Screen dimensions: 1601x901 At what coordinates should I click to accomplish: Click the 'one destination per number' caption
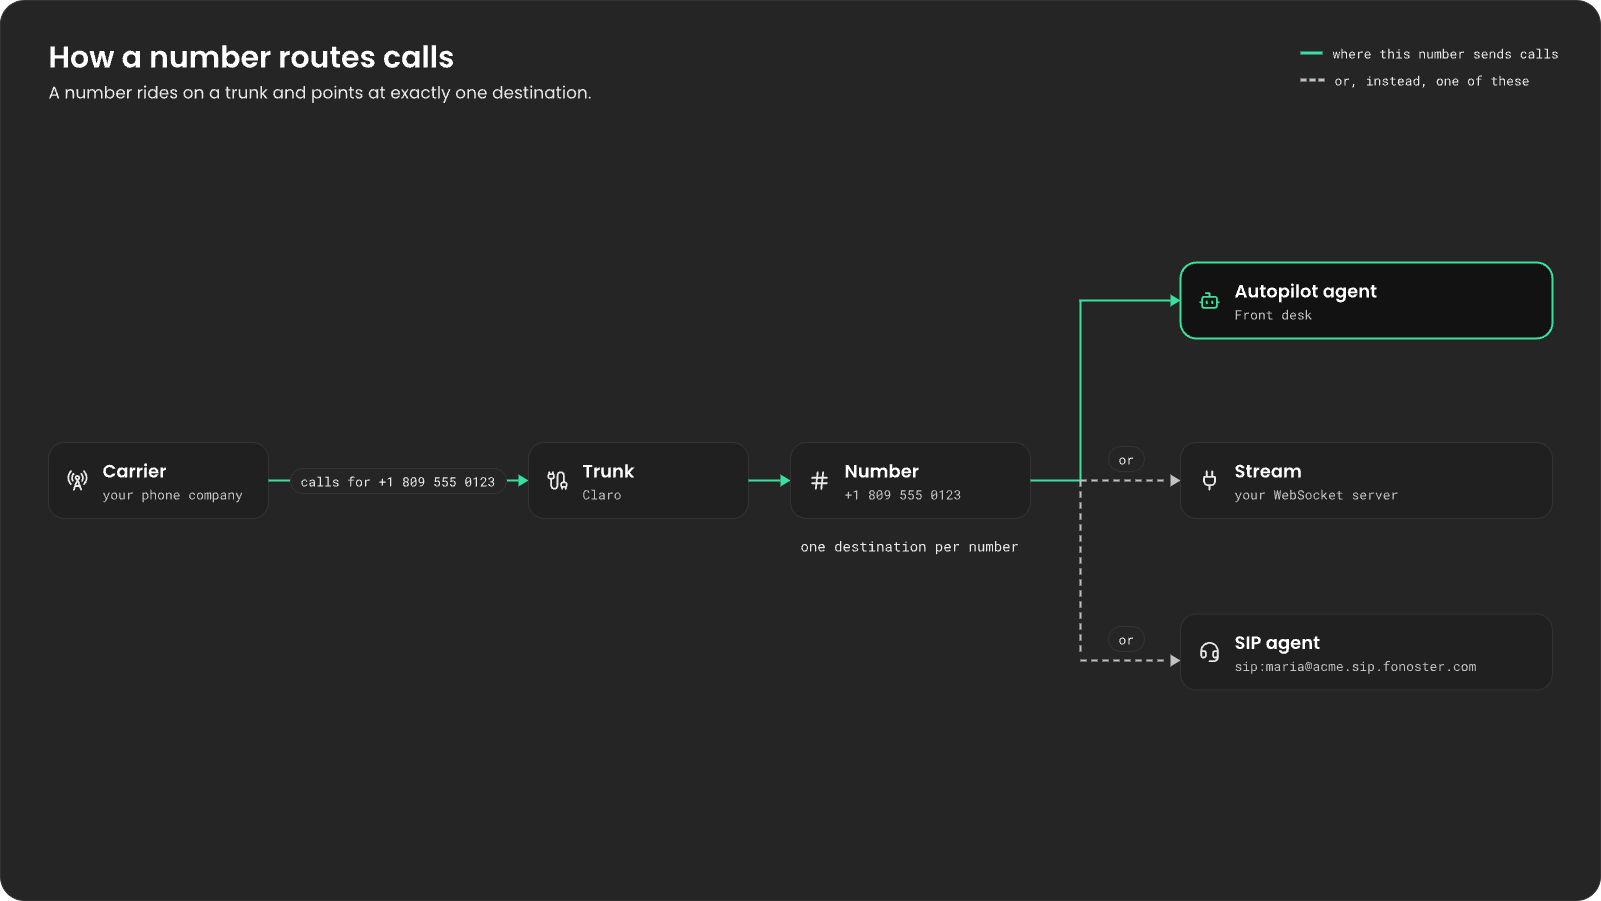tap(909, 547)
